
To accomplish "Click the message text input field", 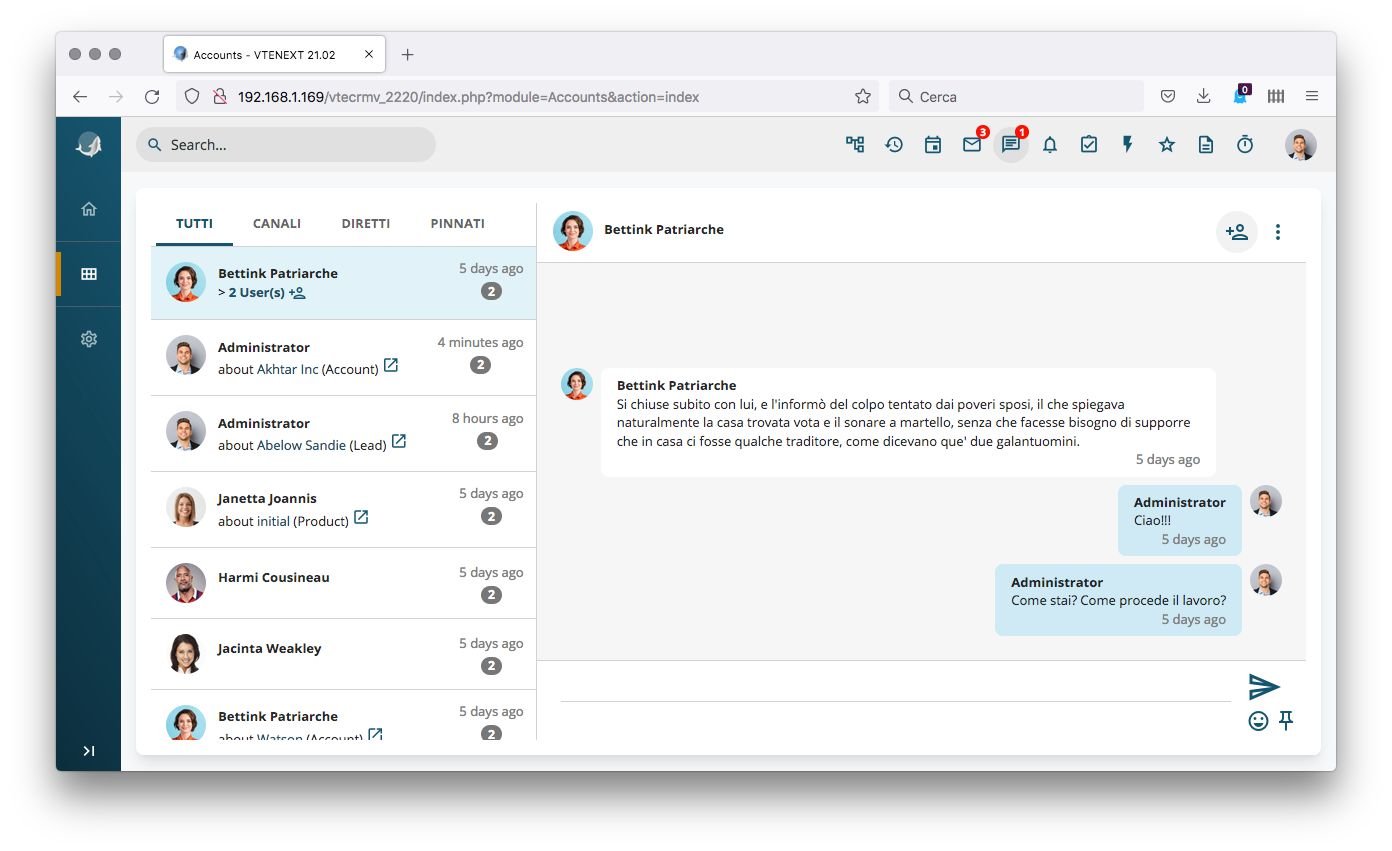I will [894, 688].
